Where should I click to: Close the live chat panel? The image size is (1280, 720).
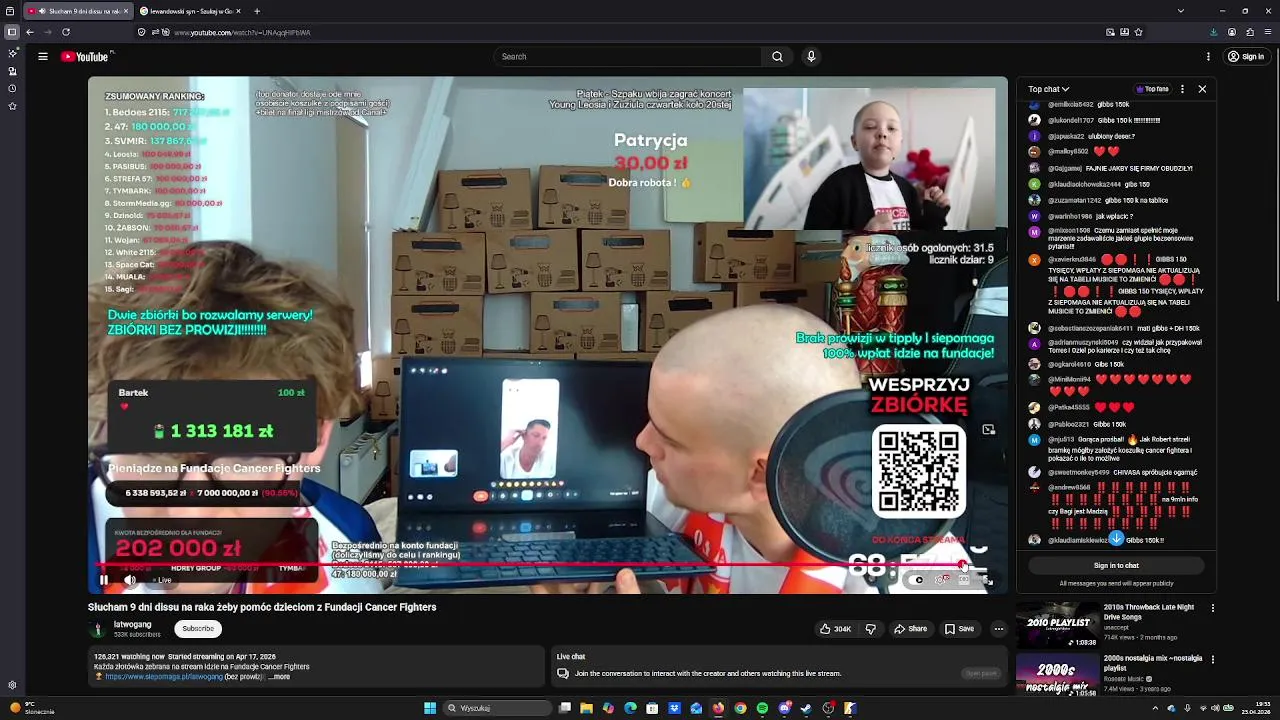[x=1202, y=89]
